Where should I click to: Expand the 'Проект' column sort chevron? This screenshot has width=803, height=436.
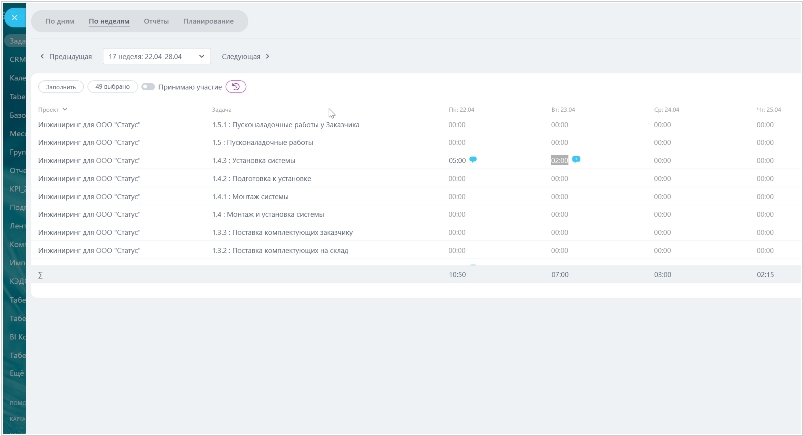tap(65, 109)
